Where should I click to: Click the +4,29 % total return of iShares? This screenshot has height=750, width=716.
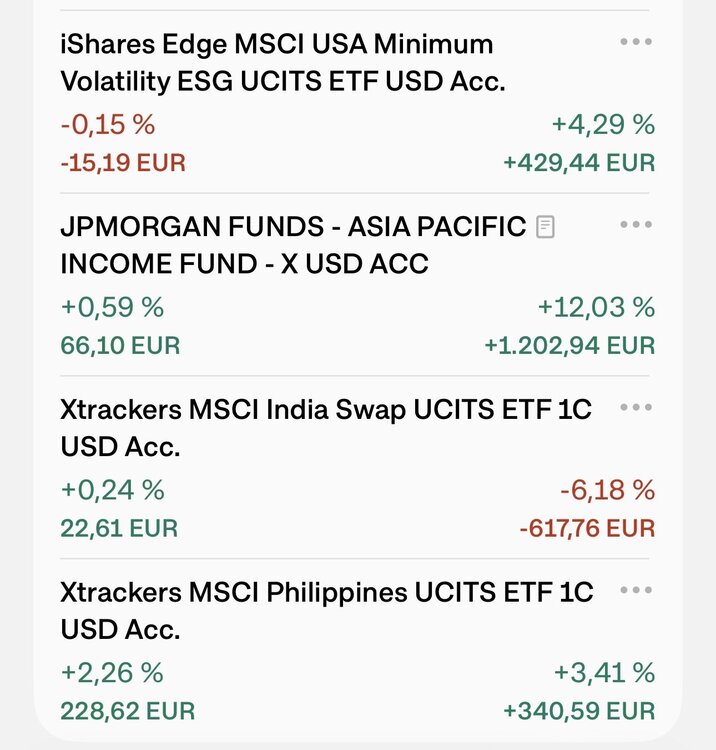point(604,125)
